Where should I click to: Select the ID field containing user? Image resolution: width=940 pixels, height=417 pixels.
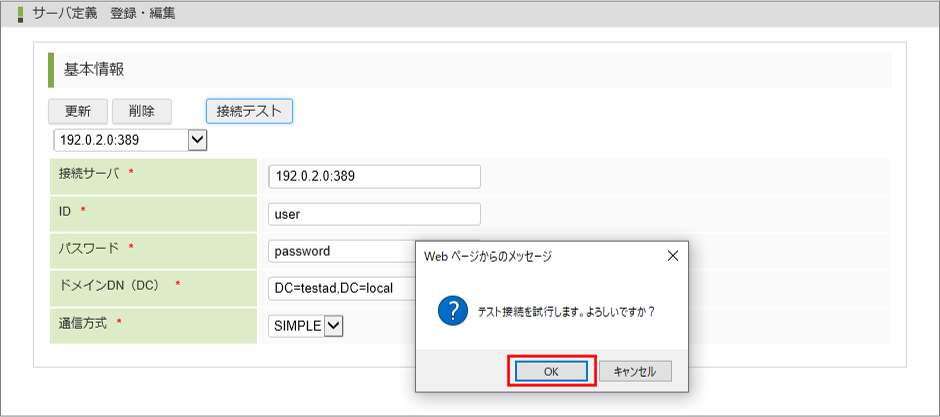tap(374, 214)
